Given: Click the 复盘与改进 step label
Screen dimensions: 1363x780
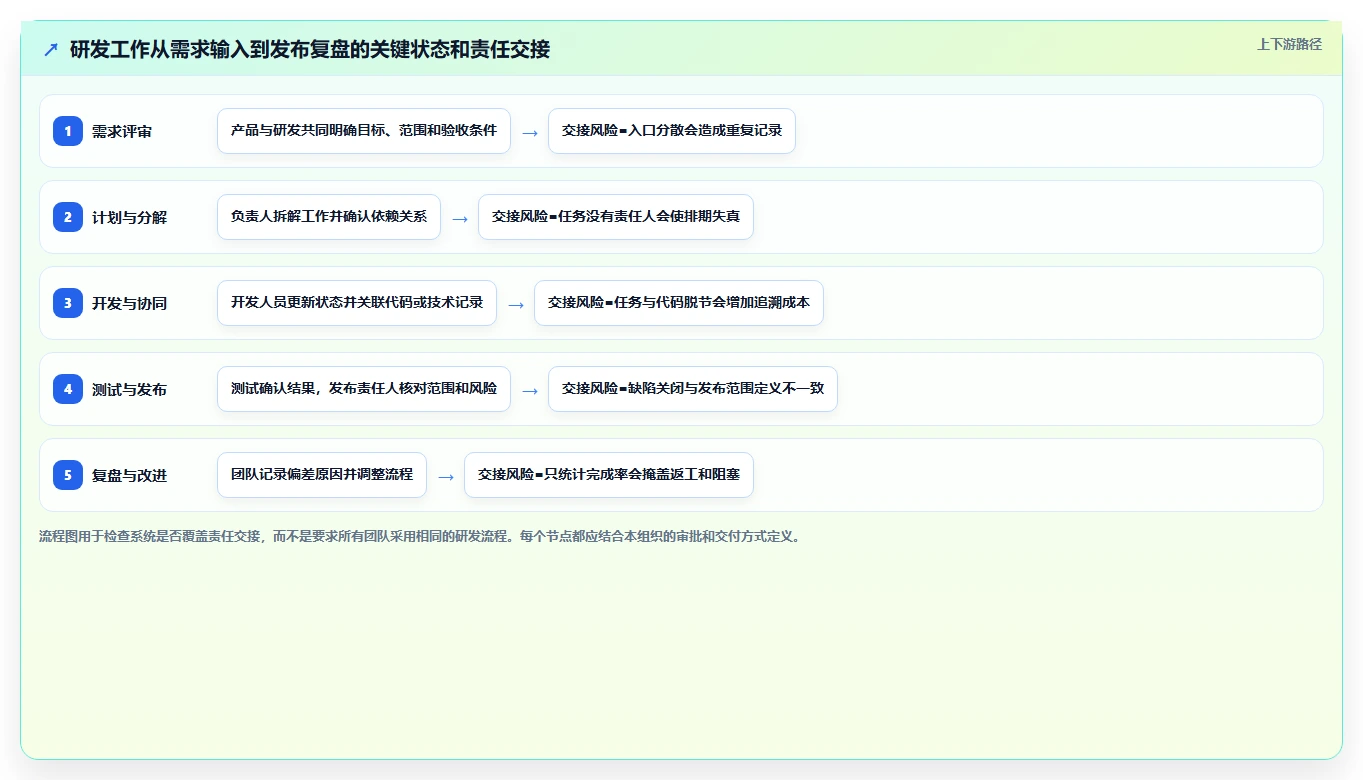Looking at the screenshot, I should (129, 475).
